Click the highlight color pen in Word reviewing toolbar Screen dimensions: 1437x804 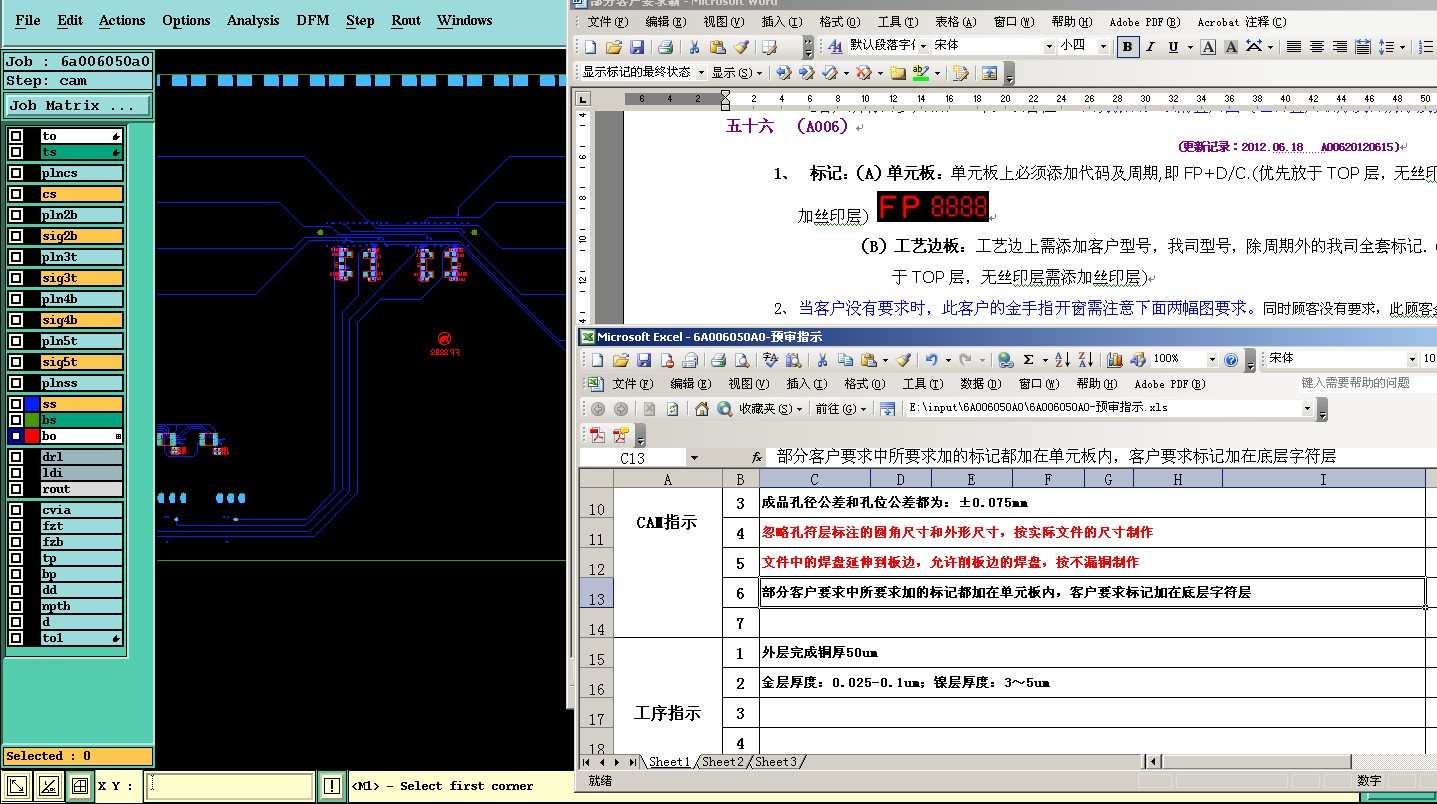pyautogui.click(x=920, y=72)
